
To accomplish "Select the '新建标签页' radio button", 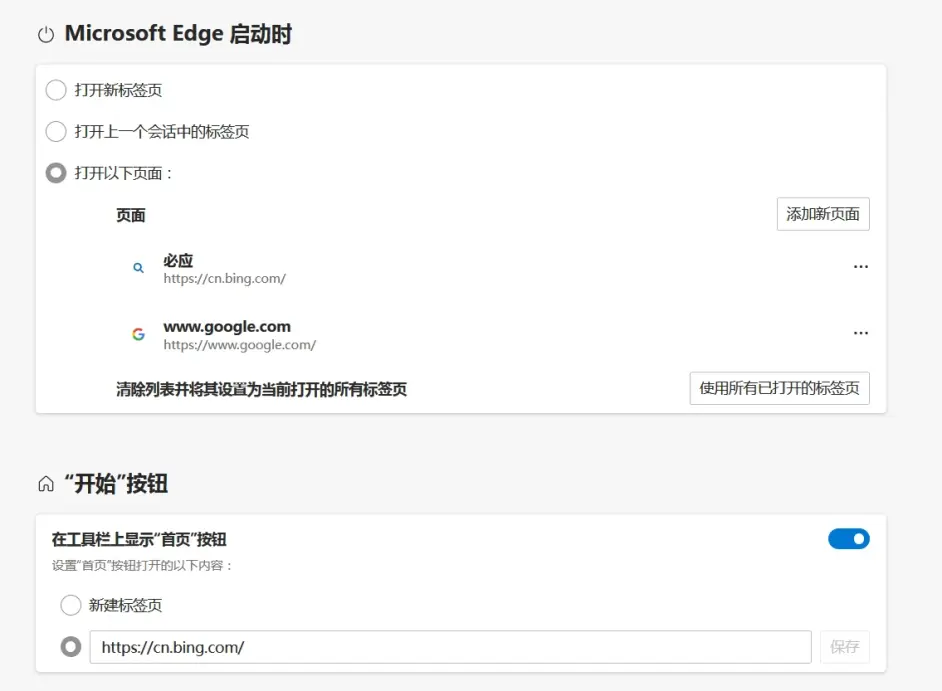I will [x=70, y=605].
